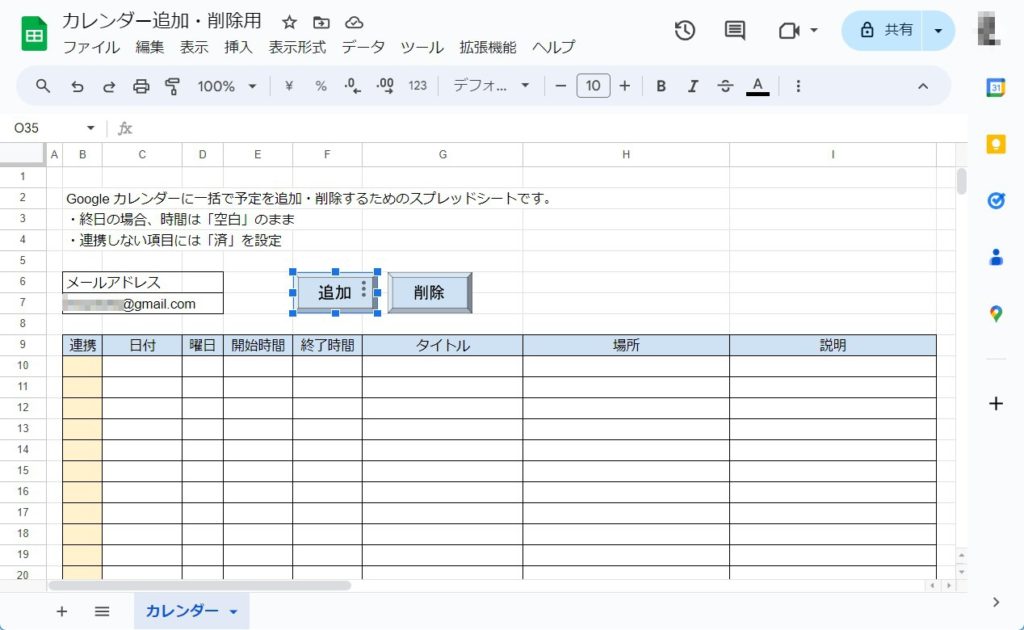
Task: Star this spreadsheet document
Action: [x=289, y=22]
